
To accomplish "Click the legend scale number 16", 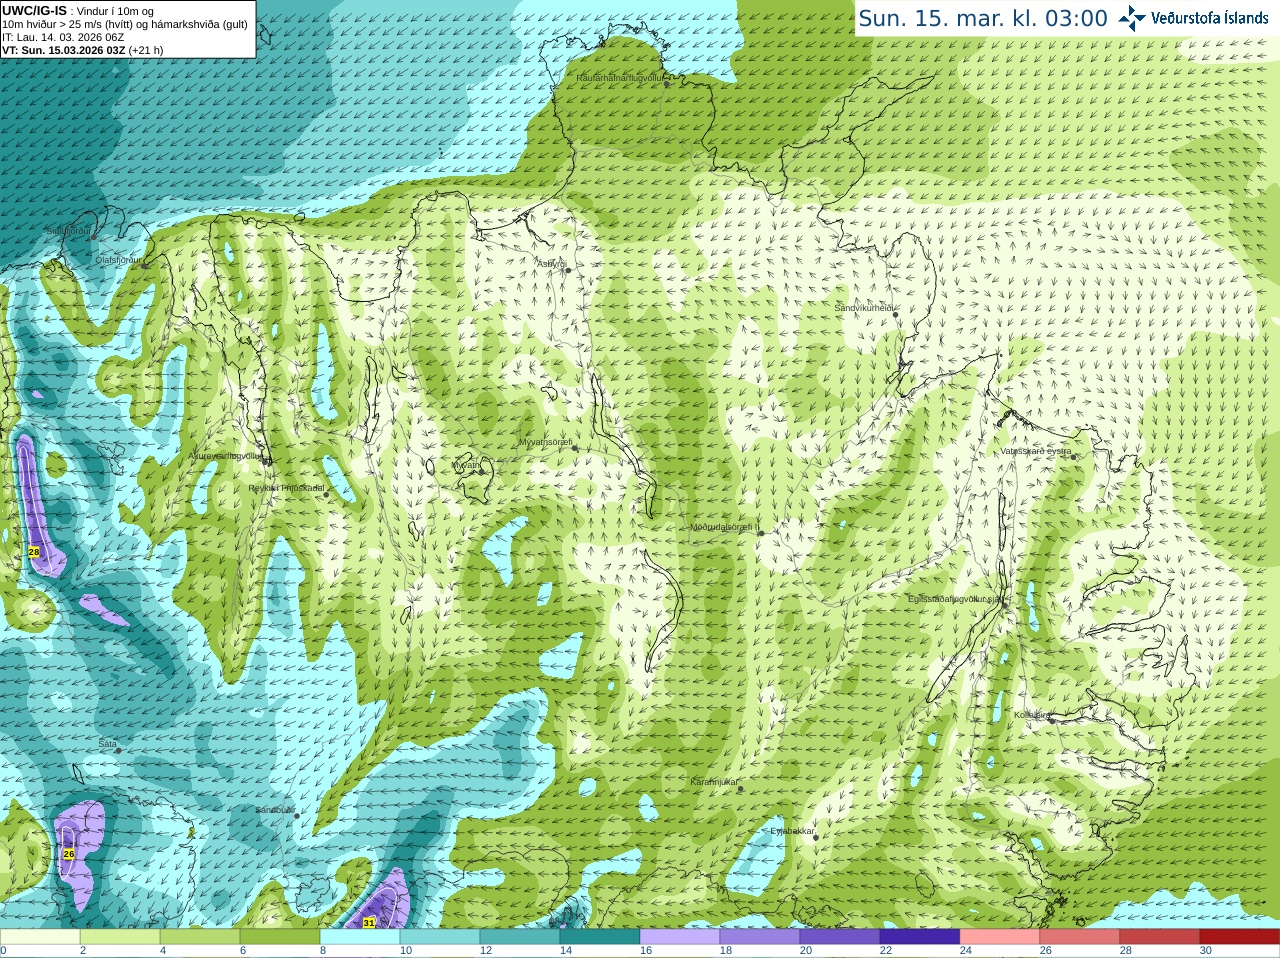I will (646, 951).
